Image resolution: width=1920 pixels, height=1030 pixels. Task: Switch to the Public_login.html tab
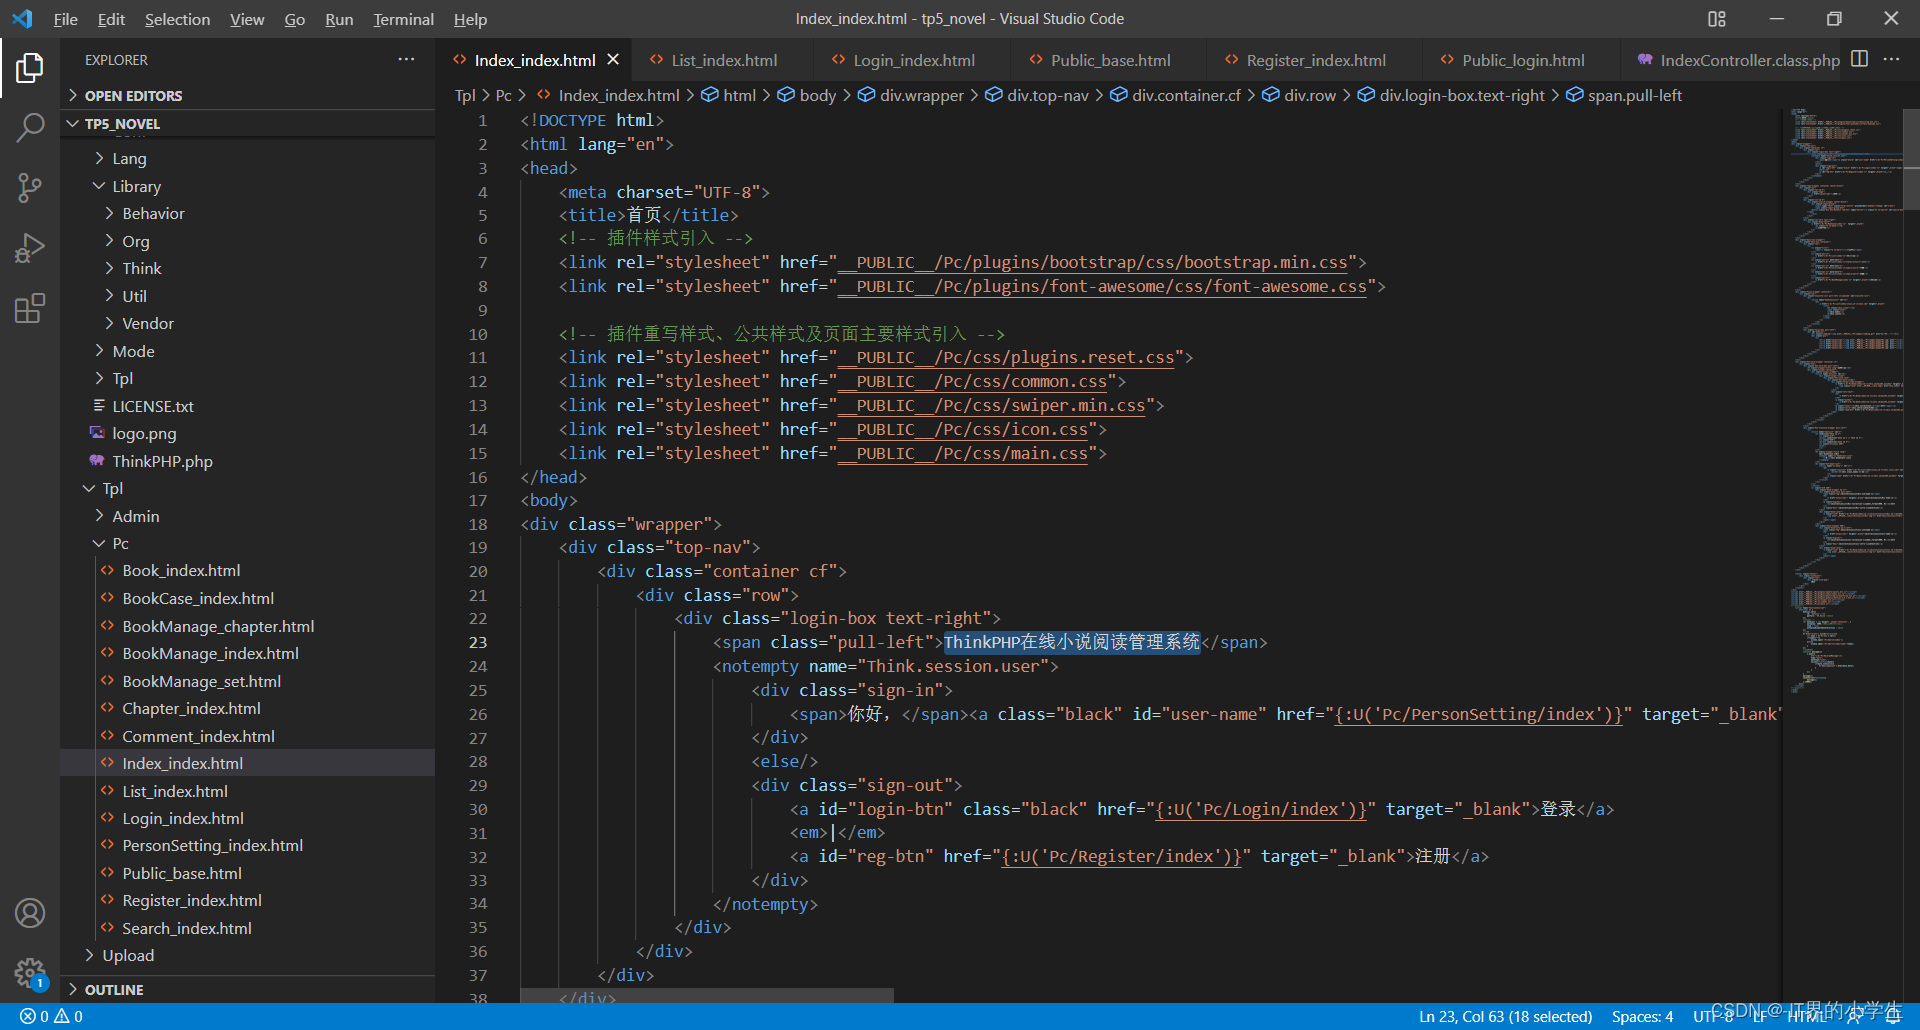[1522, 60]
